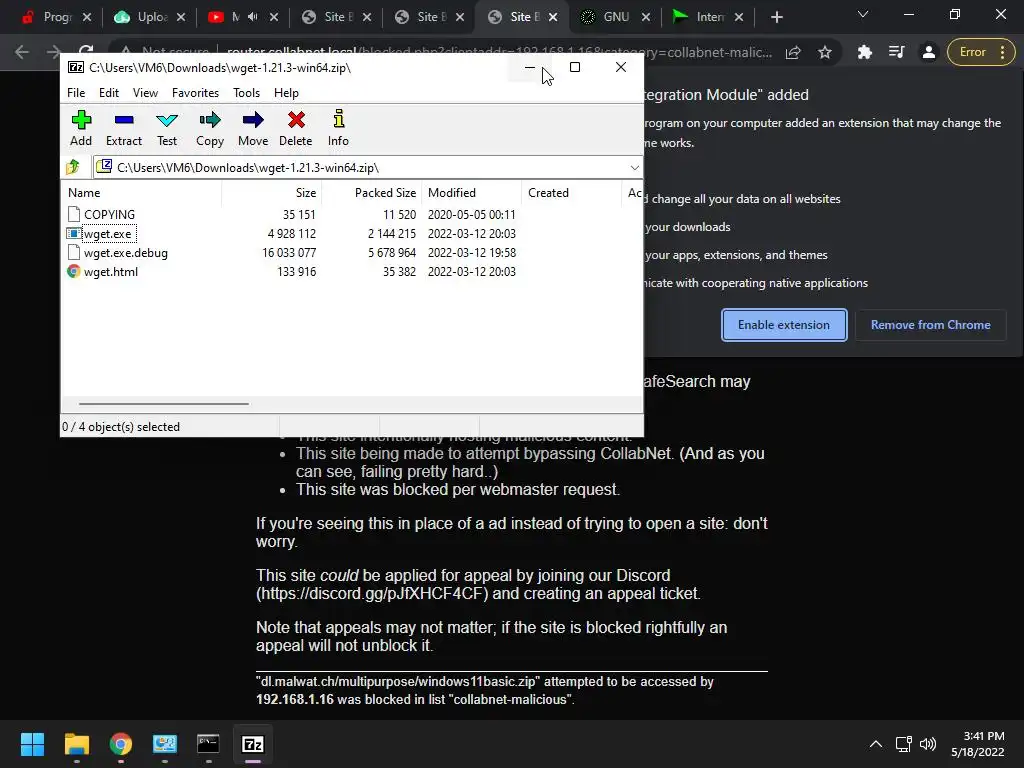Open the Help menu

286,93
